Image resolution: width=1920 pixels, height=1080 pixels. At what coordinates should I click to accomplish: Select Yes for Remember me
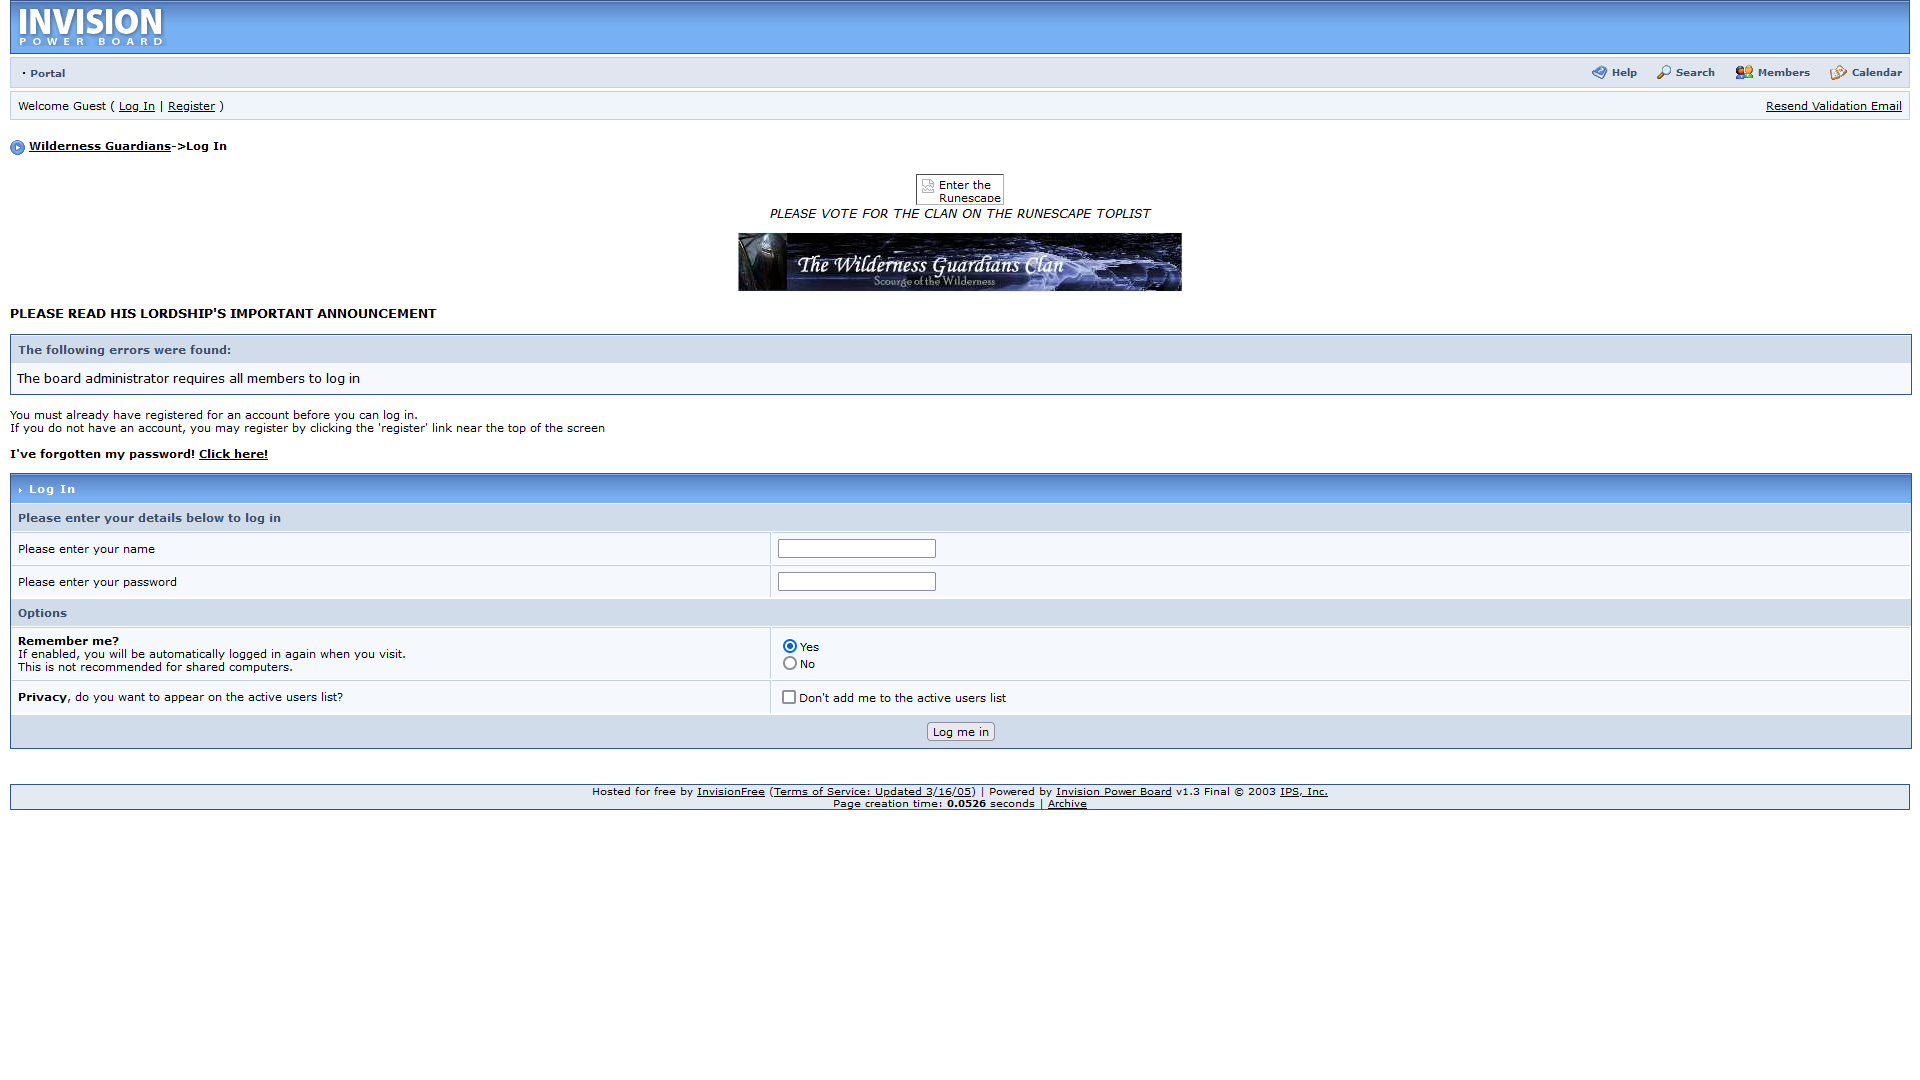[790, 646]
